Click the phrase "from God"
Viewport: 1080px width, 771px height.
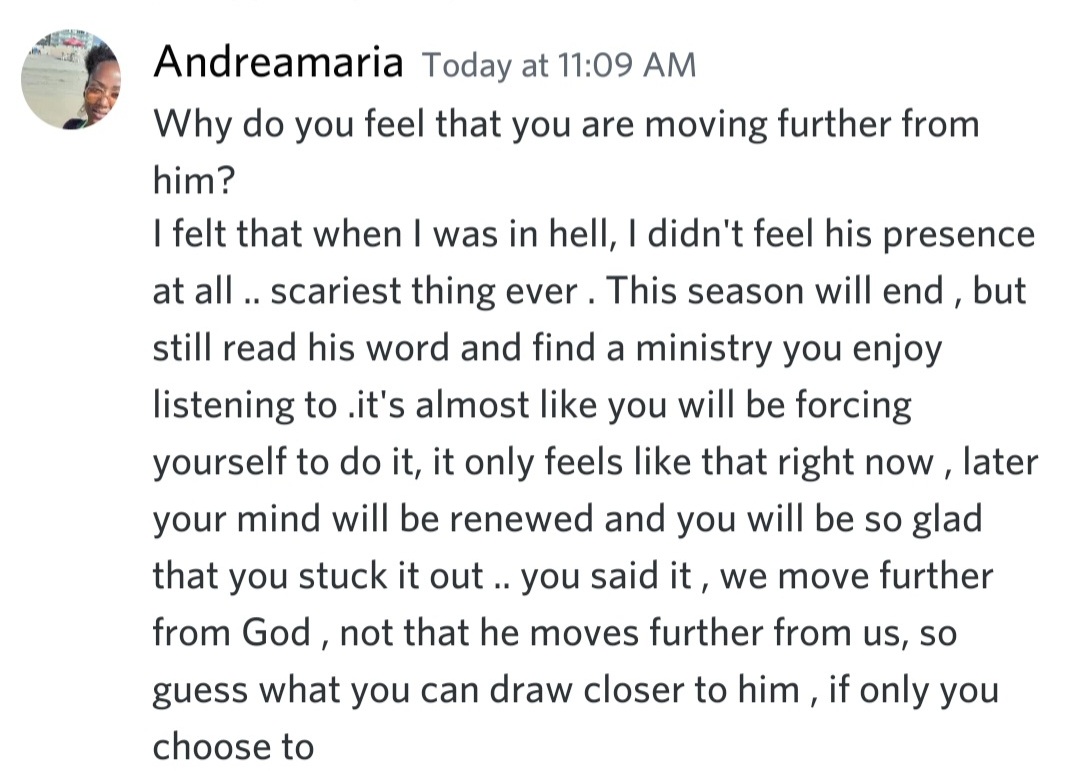231,633
